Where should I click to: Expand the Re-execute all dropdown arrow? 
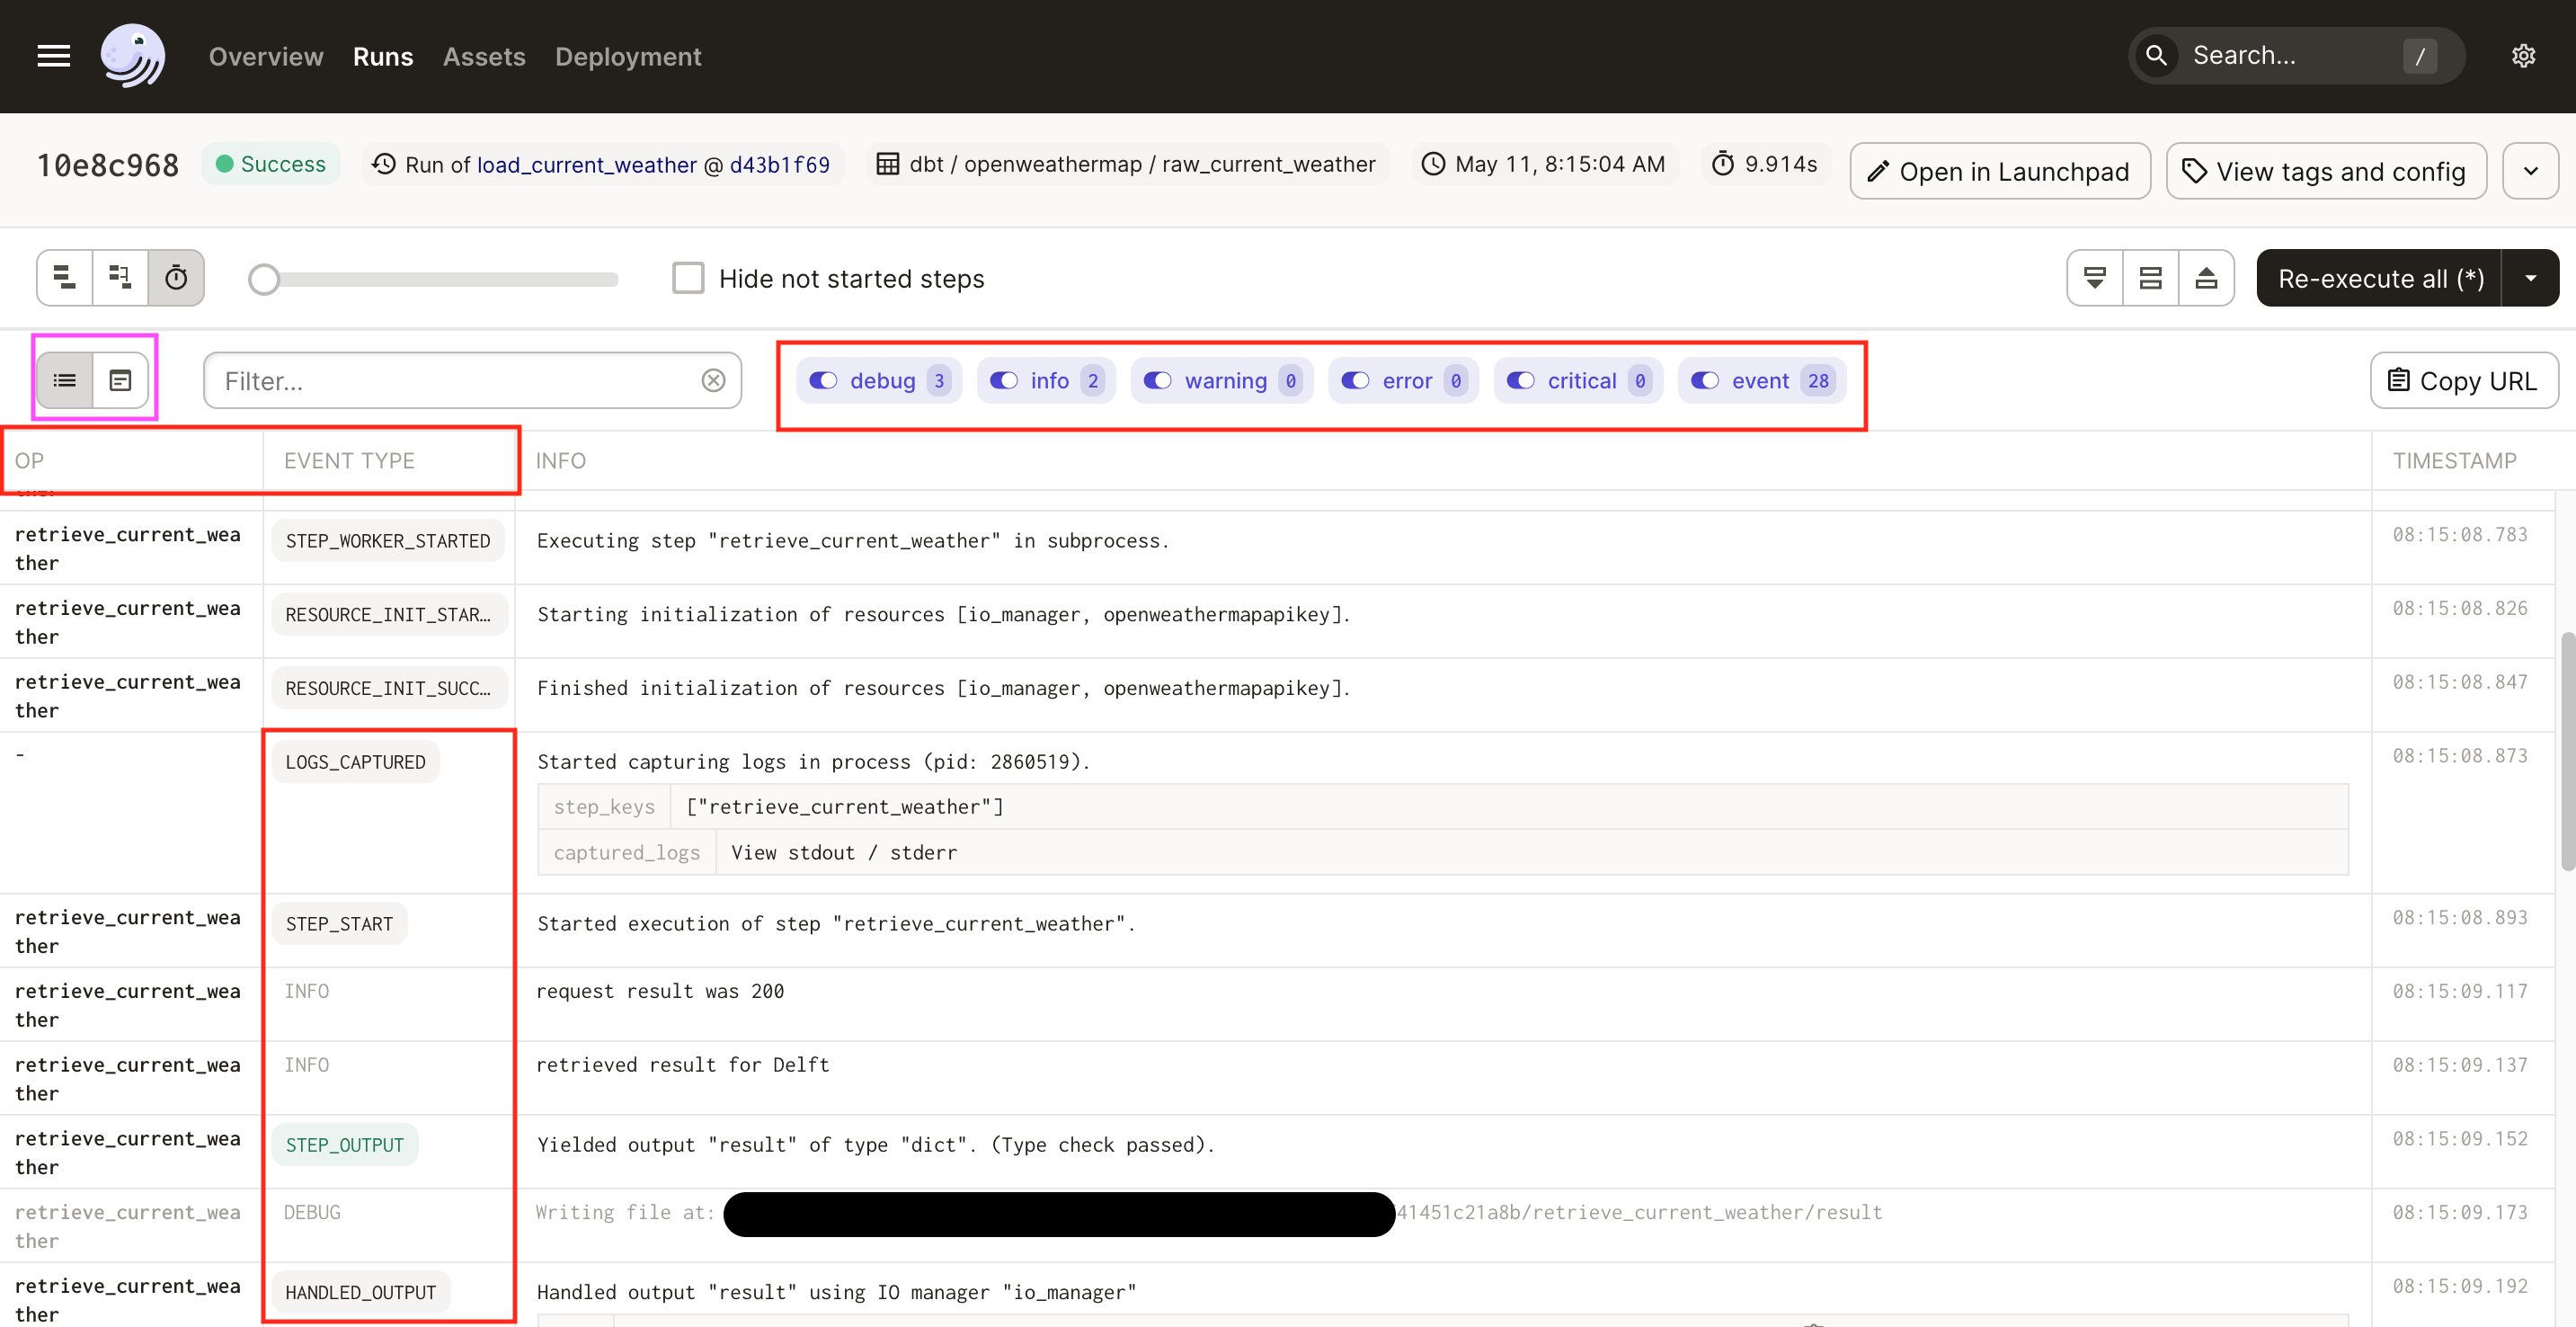click(x=2530, y=278)
